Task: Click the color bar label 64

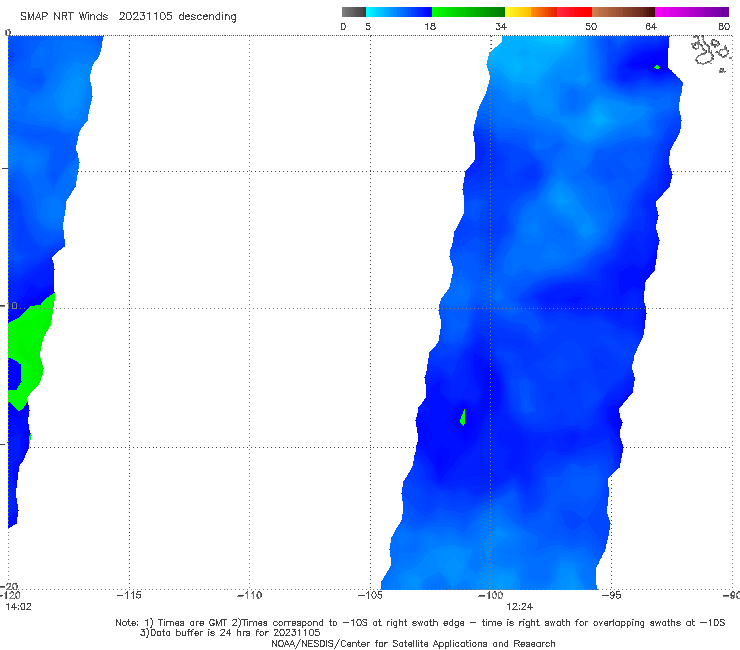Action: click(651, 26)
